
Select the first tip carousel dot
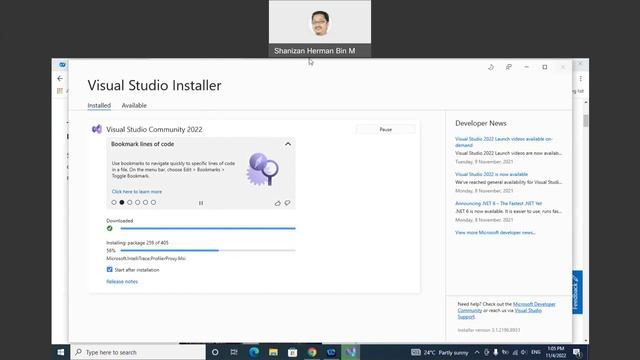tap(114, 202)
